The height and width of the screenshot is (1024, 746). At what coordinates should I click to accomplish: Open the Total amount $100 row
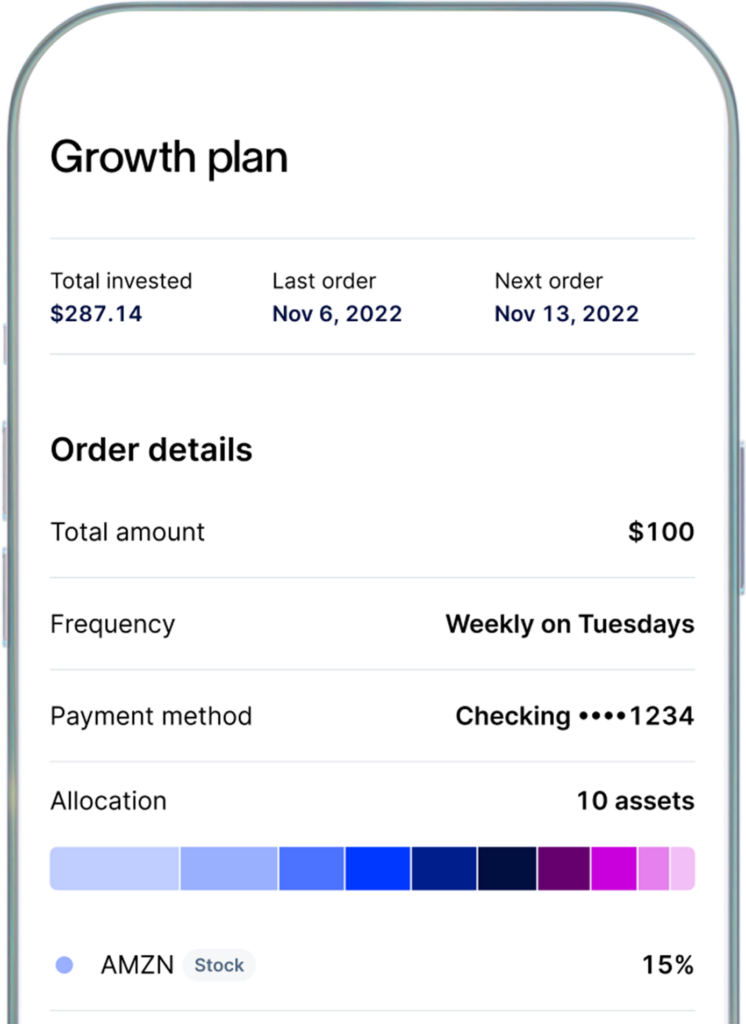coord(372,532)
